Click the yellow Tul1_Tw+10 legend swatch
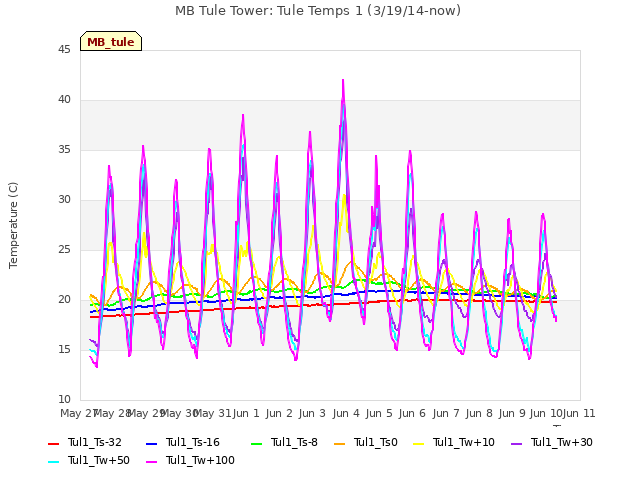Image resolution: width=640 pixels, height=480 pixels. 418,443
